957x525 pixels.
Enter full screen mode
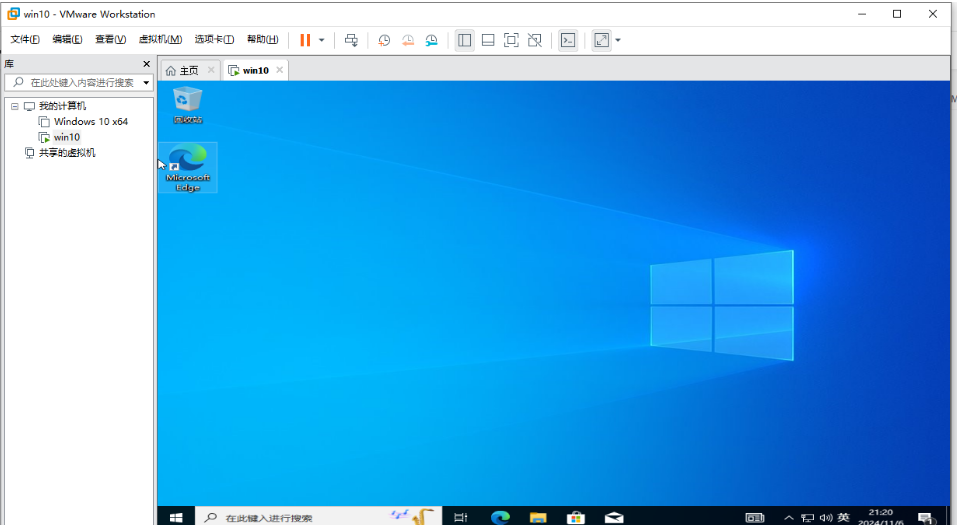pos(511,40)
